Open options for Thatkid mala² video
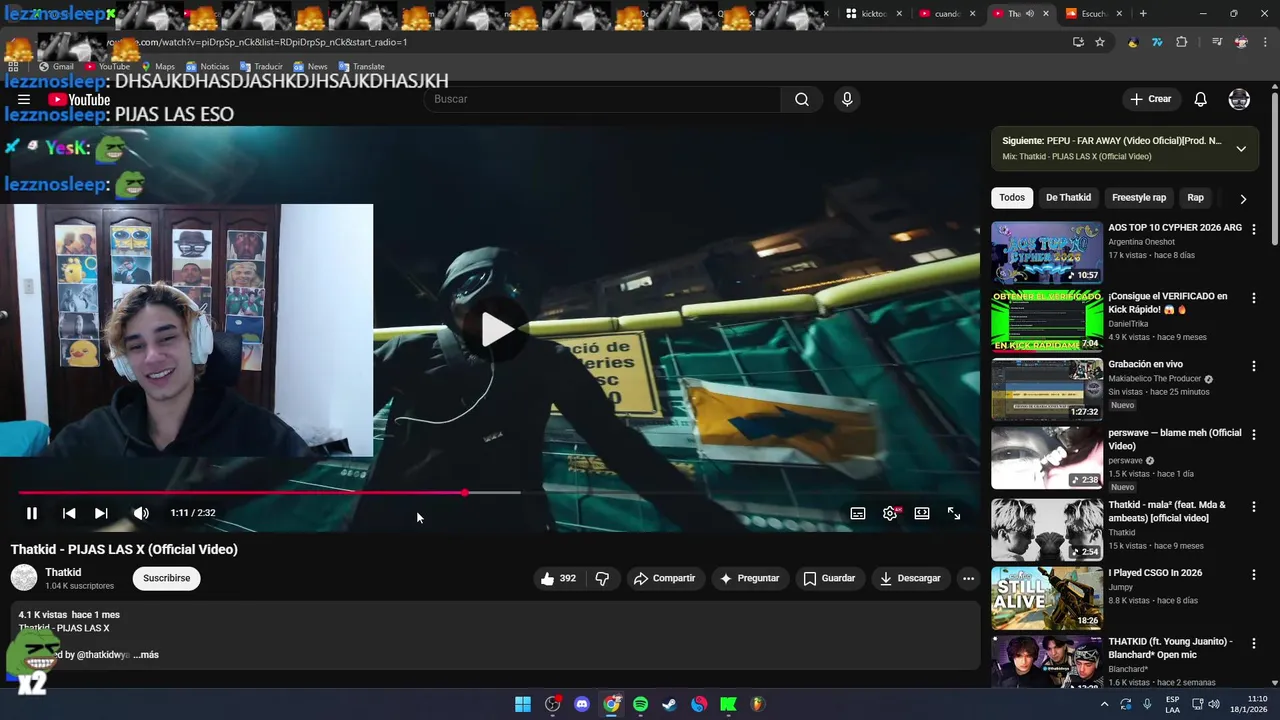 1253,506
